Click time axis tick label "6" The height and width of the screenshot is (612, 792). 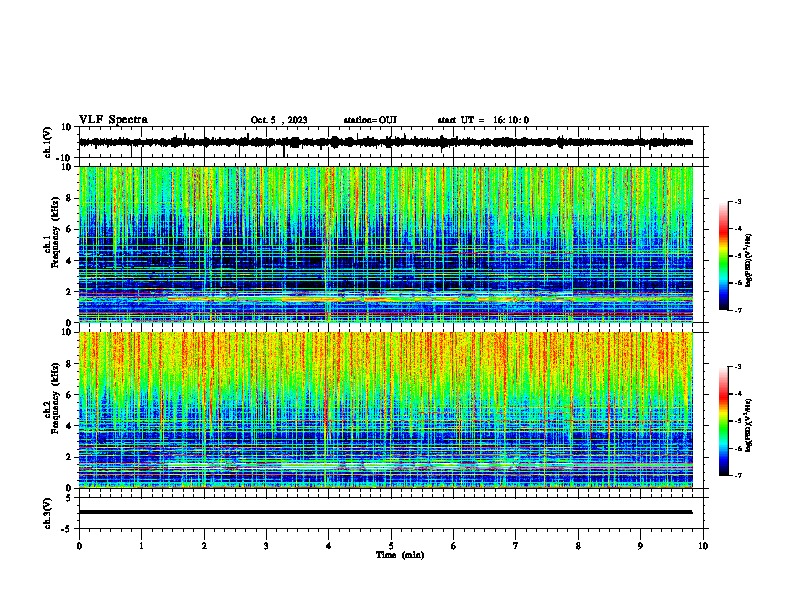pyautogui.click(x=453, y=546)
